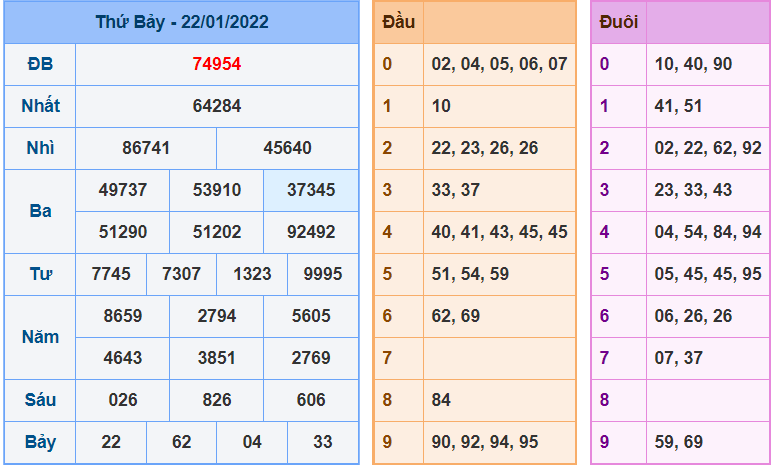Select the red special prize number 74954
Screen dimensions: 773x465
217,64
